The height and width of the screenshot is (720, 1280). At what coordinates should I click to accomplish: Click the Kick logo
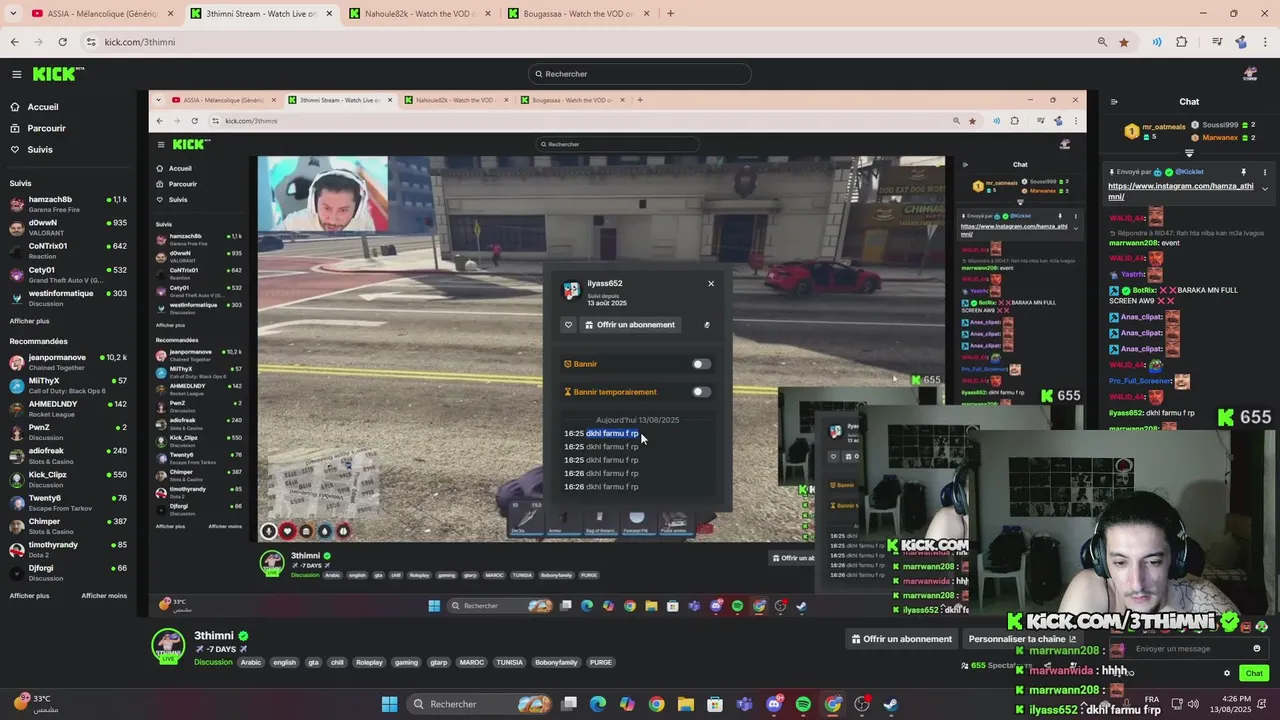(58, 74)
